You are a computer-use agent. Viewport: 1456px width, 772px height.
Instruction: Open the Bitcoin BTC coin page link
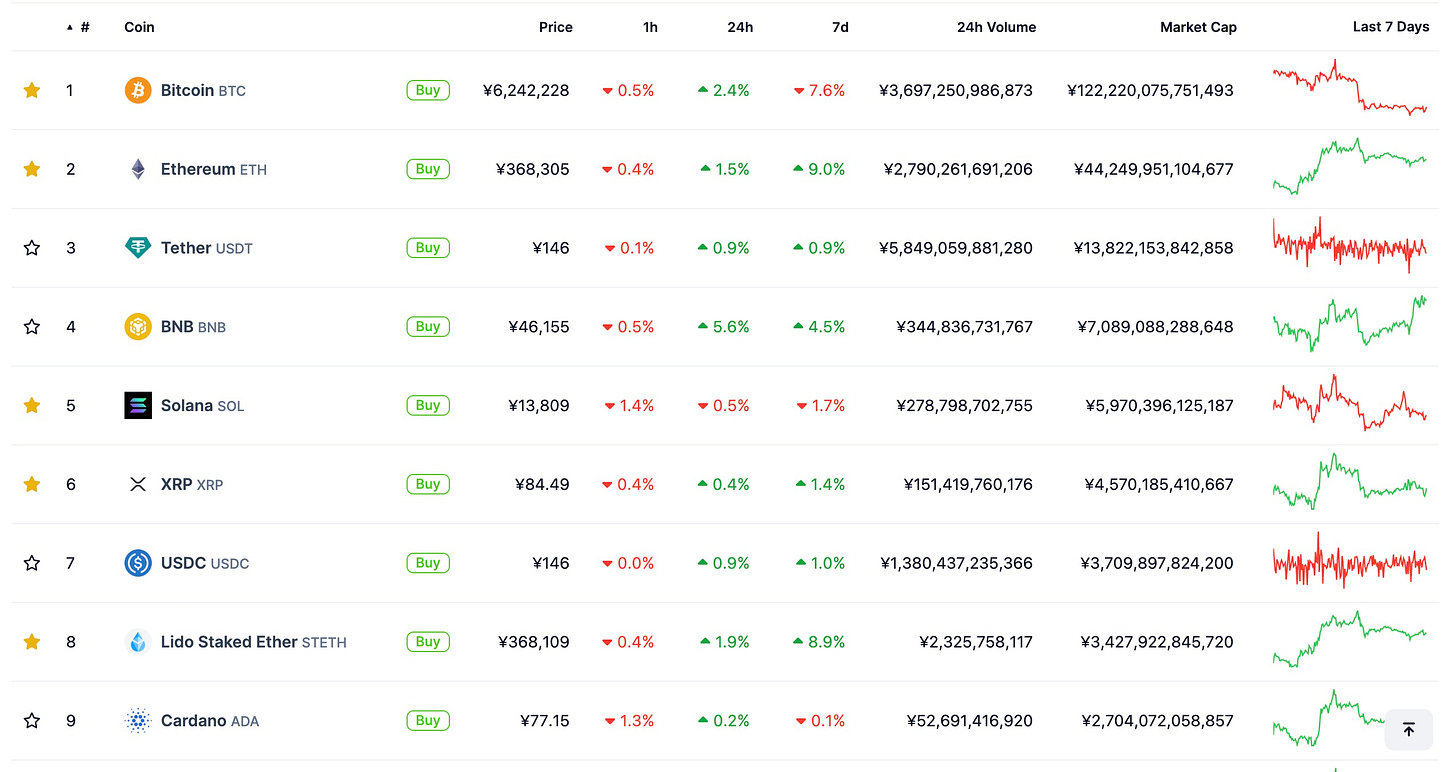pyautogui.click(x=203, y=90)
